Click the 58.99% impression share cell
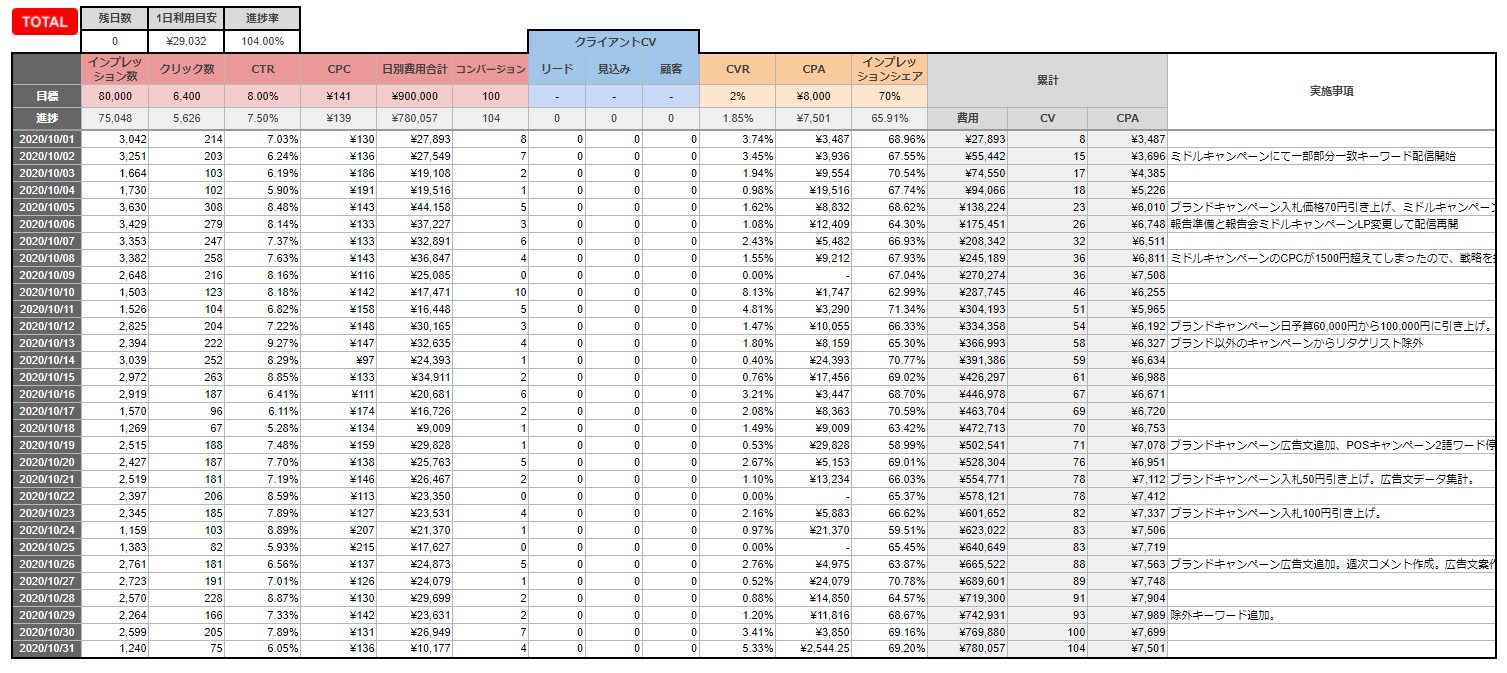The height and width of the screenshot is (673, 1507). coord(889,445)
